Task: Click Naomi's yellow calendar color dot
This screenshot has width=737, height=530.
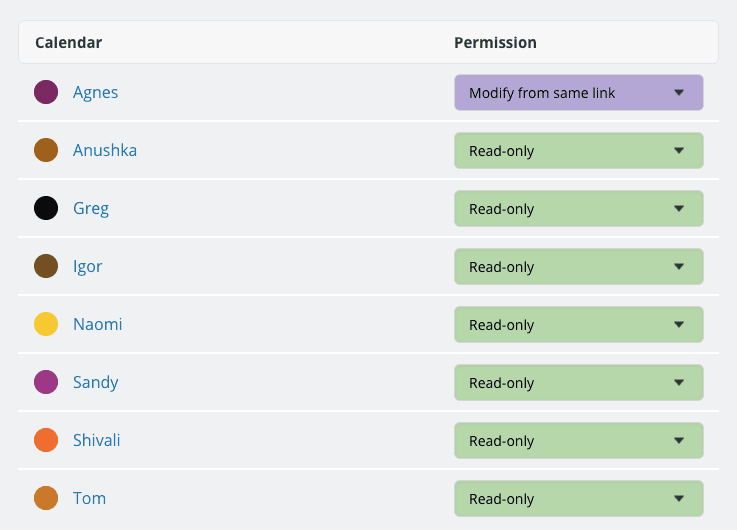Action: click(45, 325)
